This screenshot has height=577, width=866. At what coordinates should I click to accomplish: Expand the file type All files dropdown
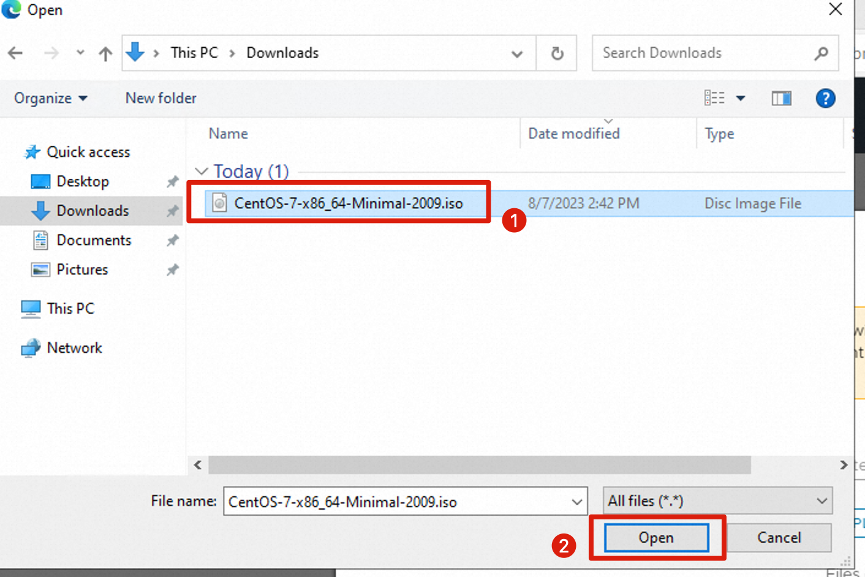tap(718, 501)
